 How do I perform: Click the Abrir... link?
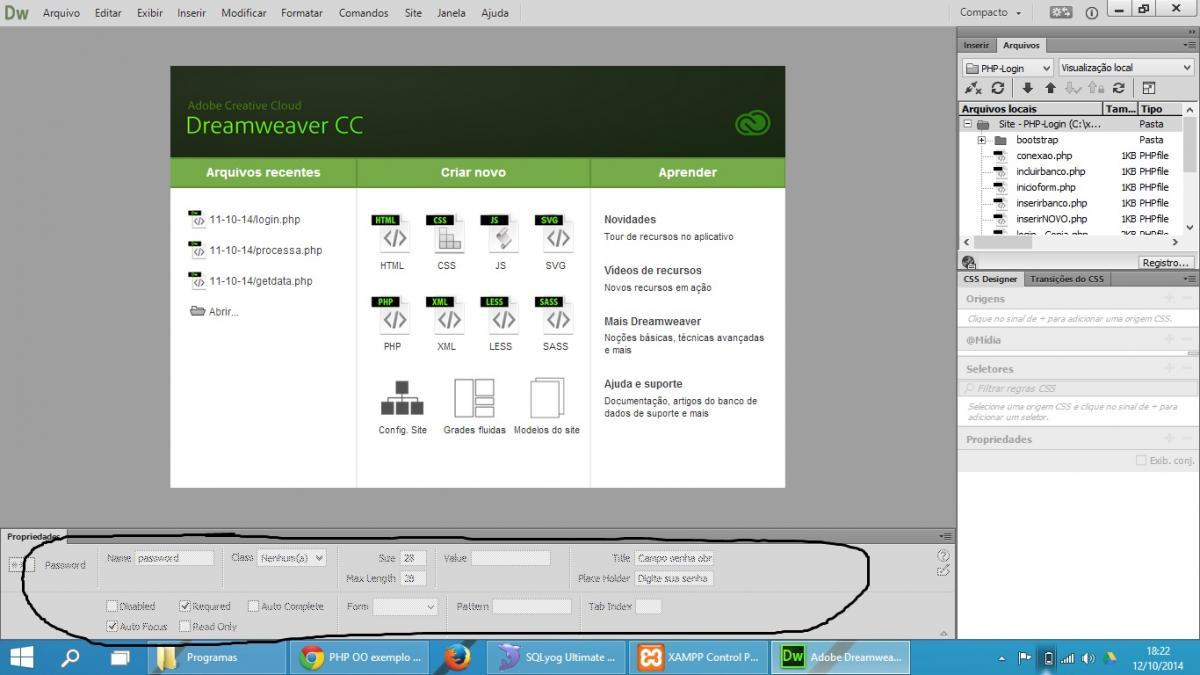pyautogui.click(x=223, y=312)
